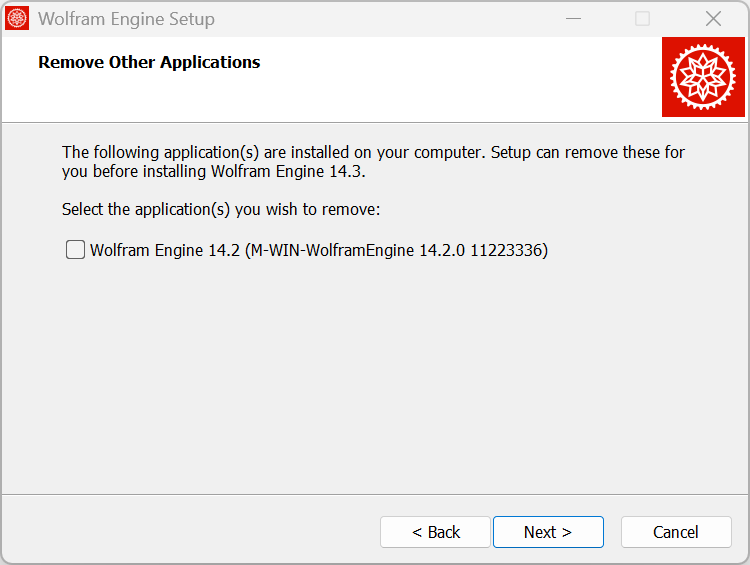Click the 'Select the application(s)' prompt text
The image size is (750, 565).
coord(221,210)
